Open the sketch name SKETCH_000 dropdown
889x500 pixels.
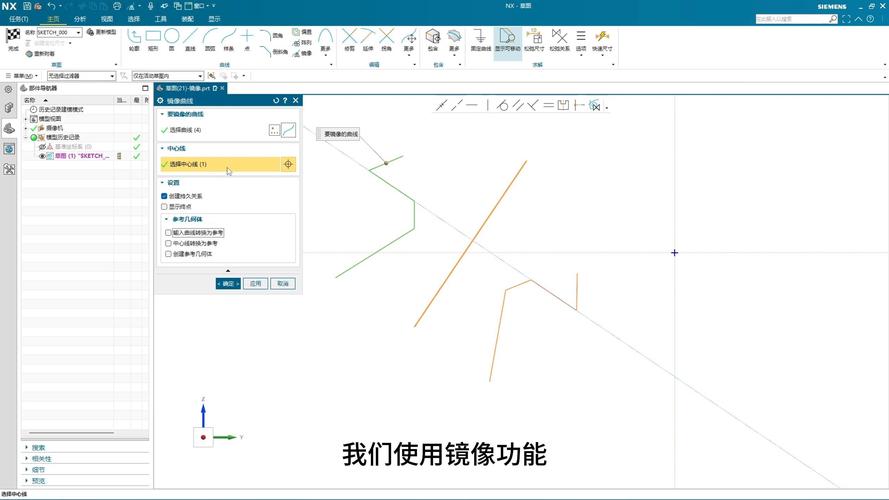pos(79,33)
